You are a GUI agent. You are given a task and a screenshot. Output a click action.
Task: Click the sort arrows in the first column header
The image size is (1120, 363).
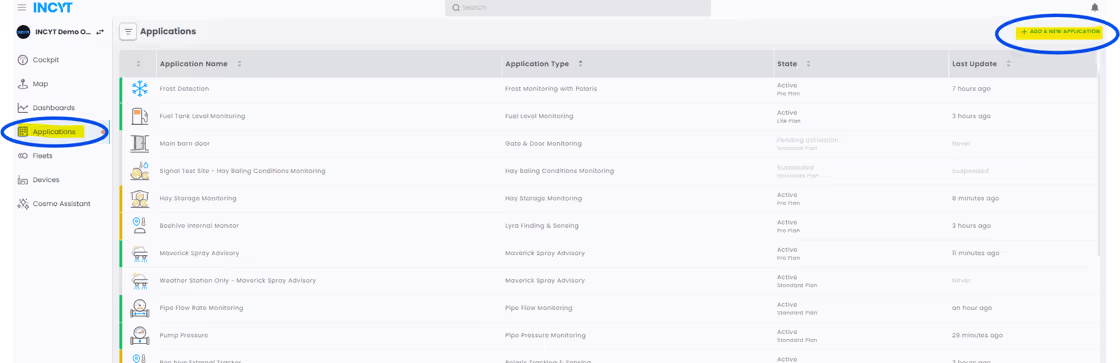click(139, 64)
